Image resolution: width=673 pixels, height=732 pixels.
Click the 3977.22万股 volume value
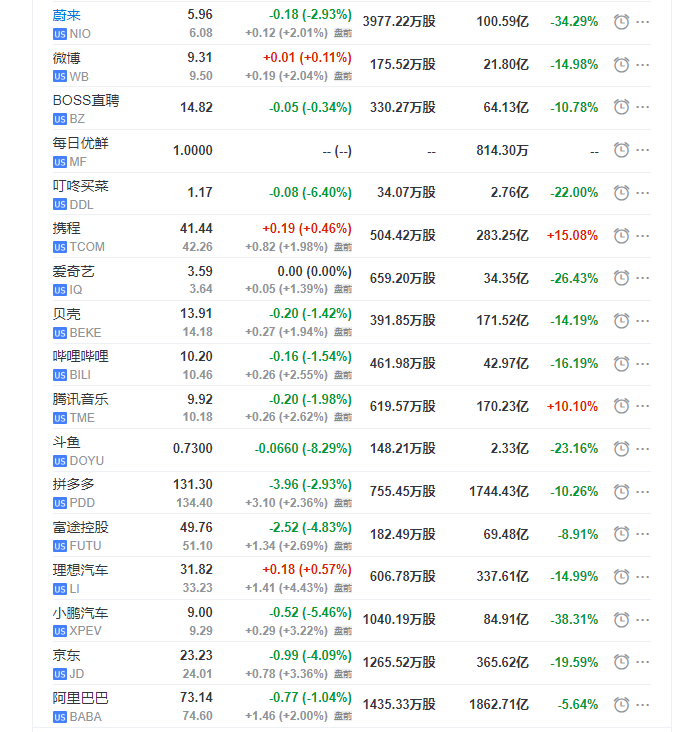pyautogui.click(x=399, y=21)
